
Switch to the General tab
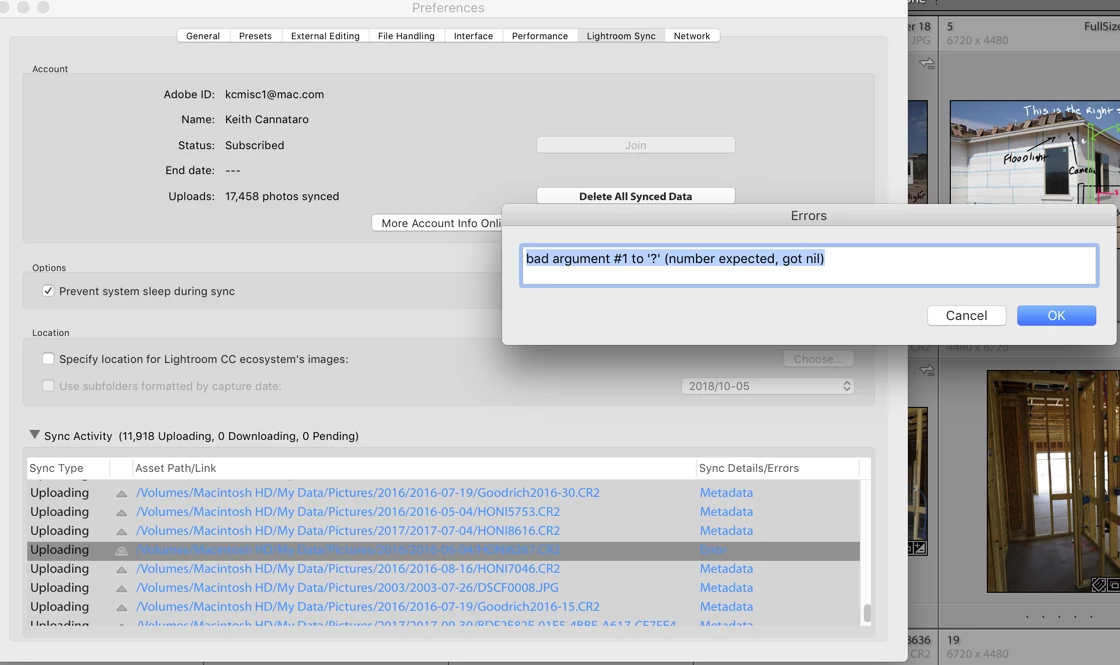coord(203,36)
